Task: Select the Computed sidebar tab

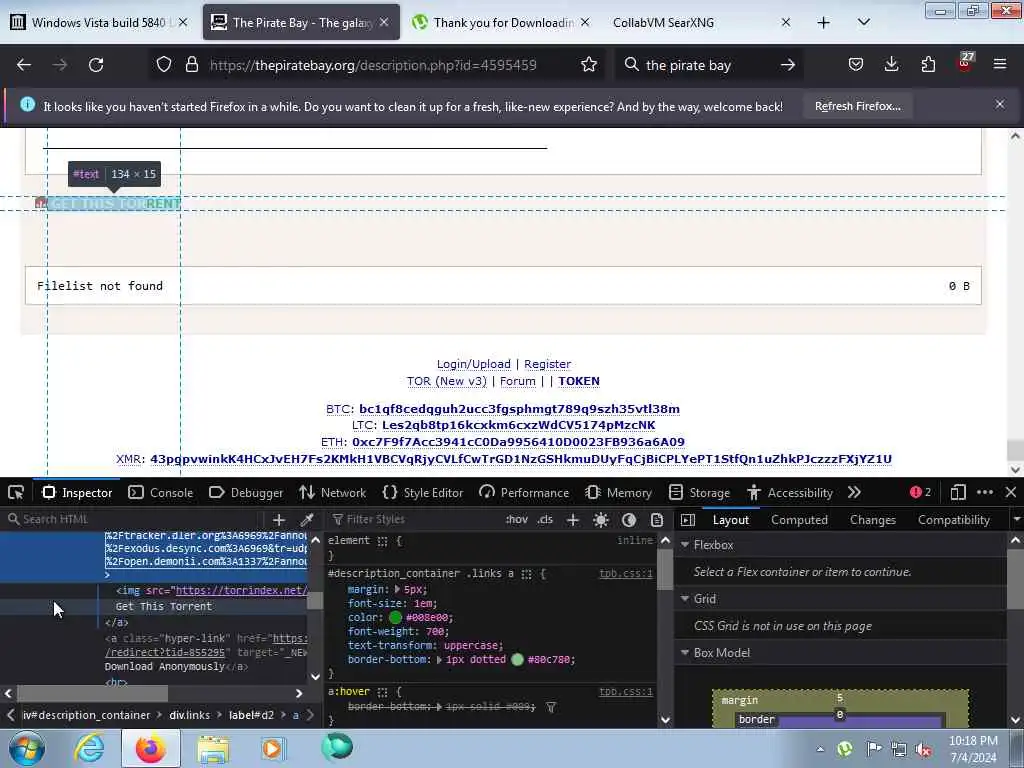Action: 799,520
